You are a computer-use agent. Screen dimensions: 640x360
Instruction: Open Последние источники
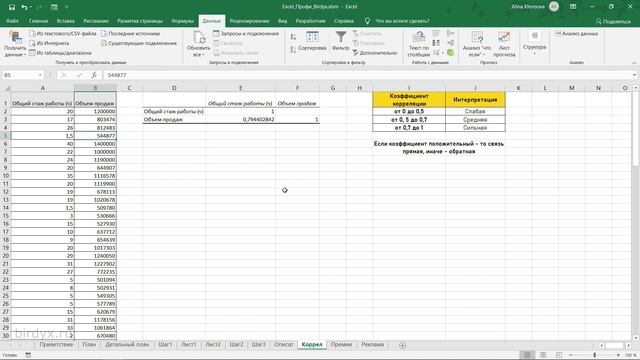click(x=131, y=33)
